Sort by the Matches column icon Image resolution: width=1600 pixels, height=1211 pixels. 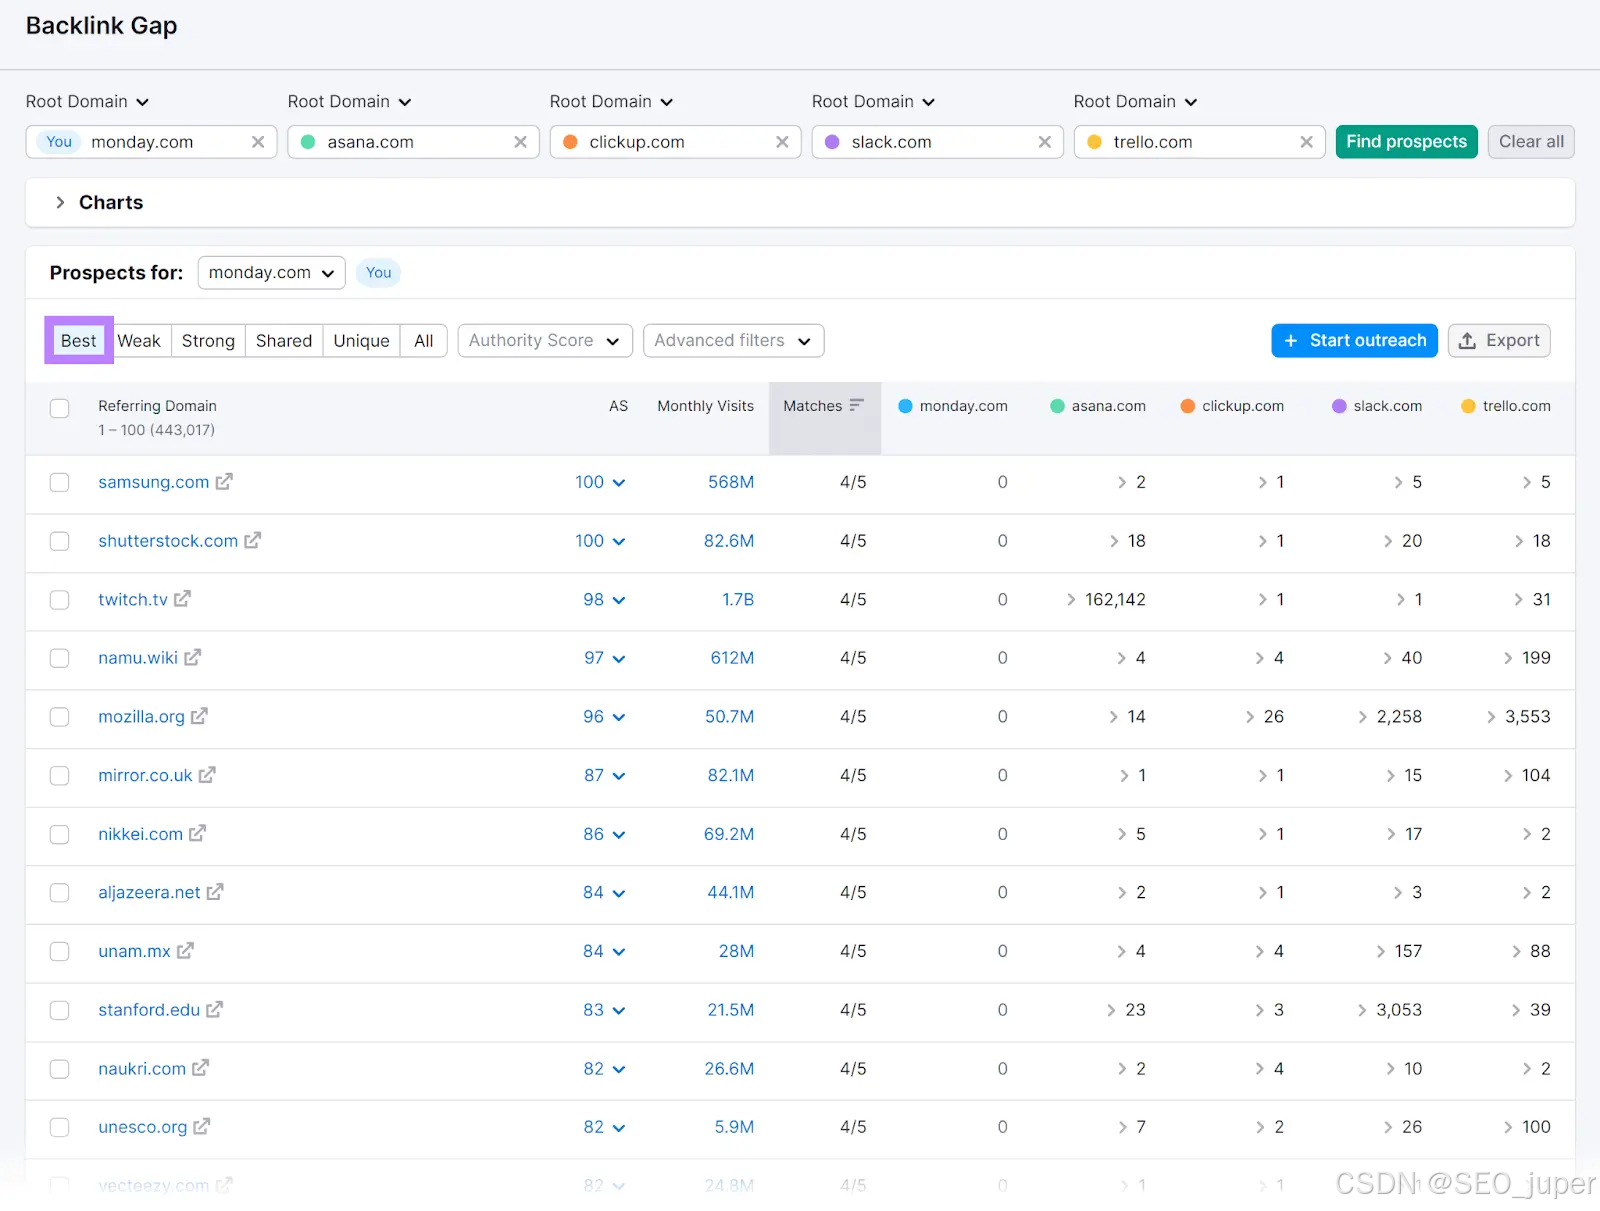click(x=856, y=405)
